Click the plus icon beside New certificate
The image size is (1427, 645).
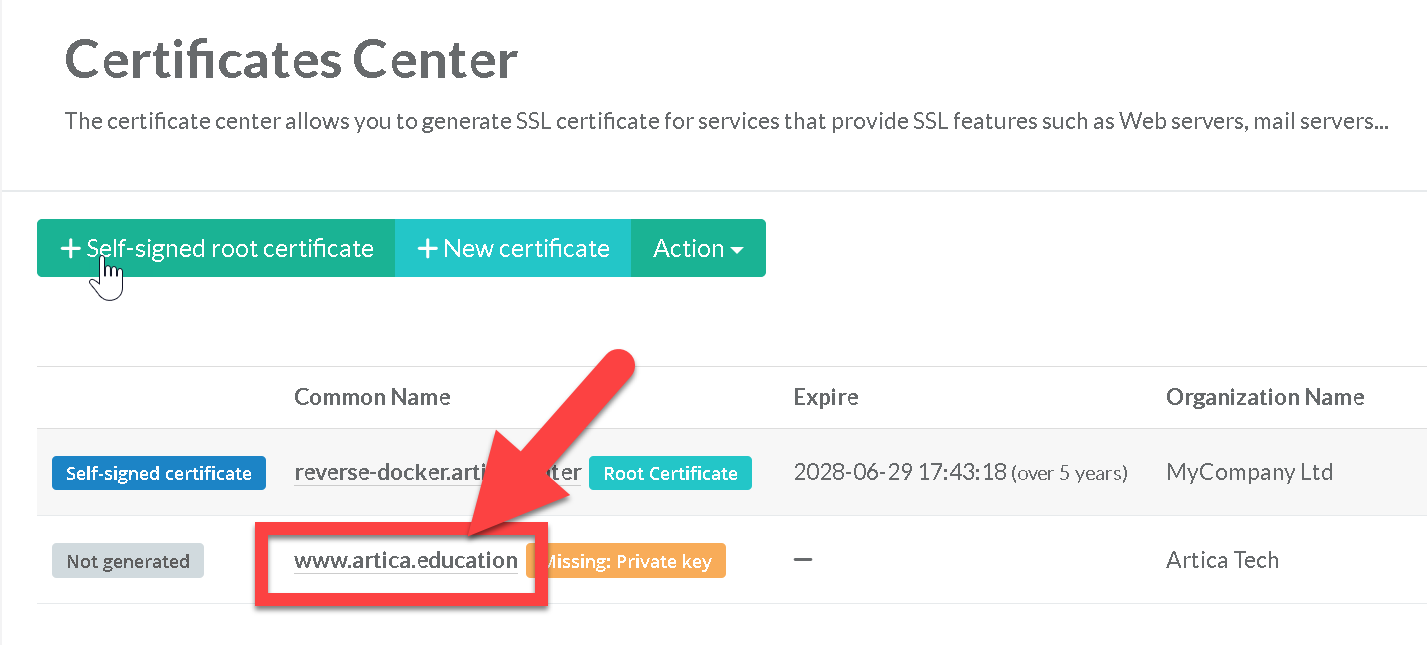pos(427,249)
